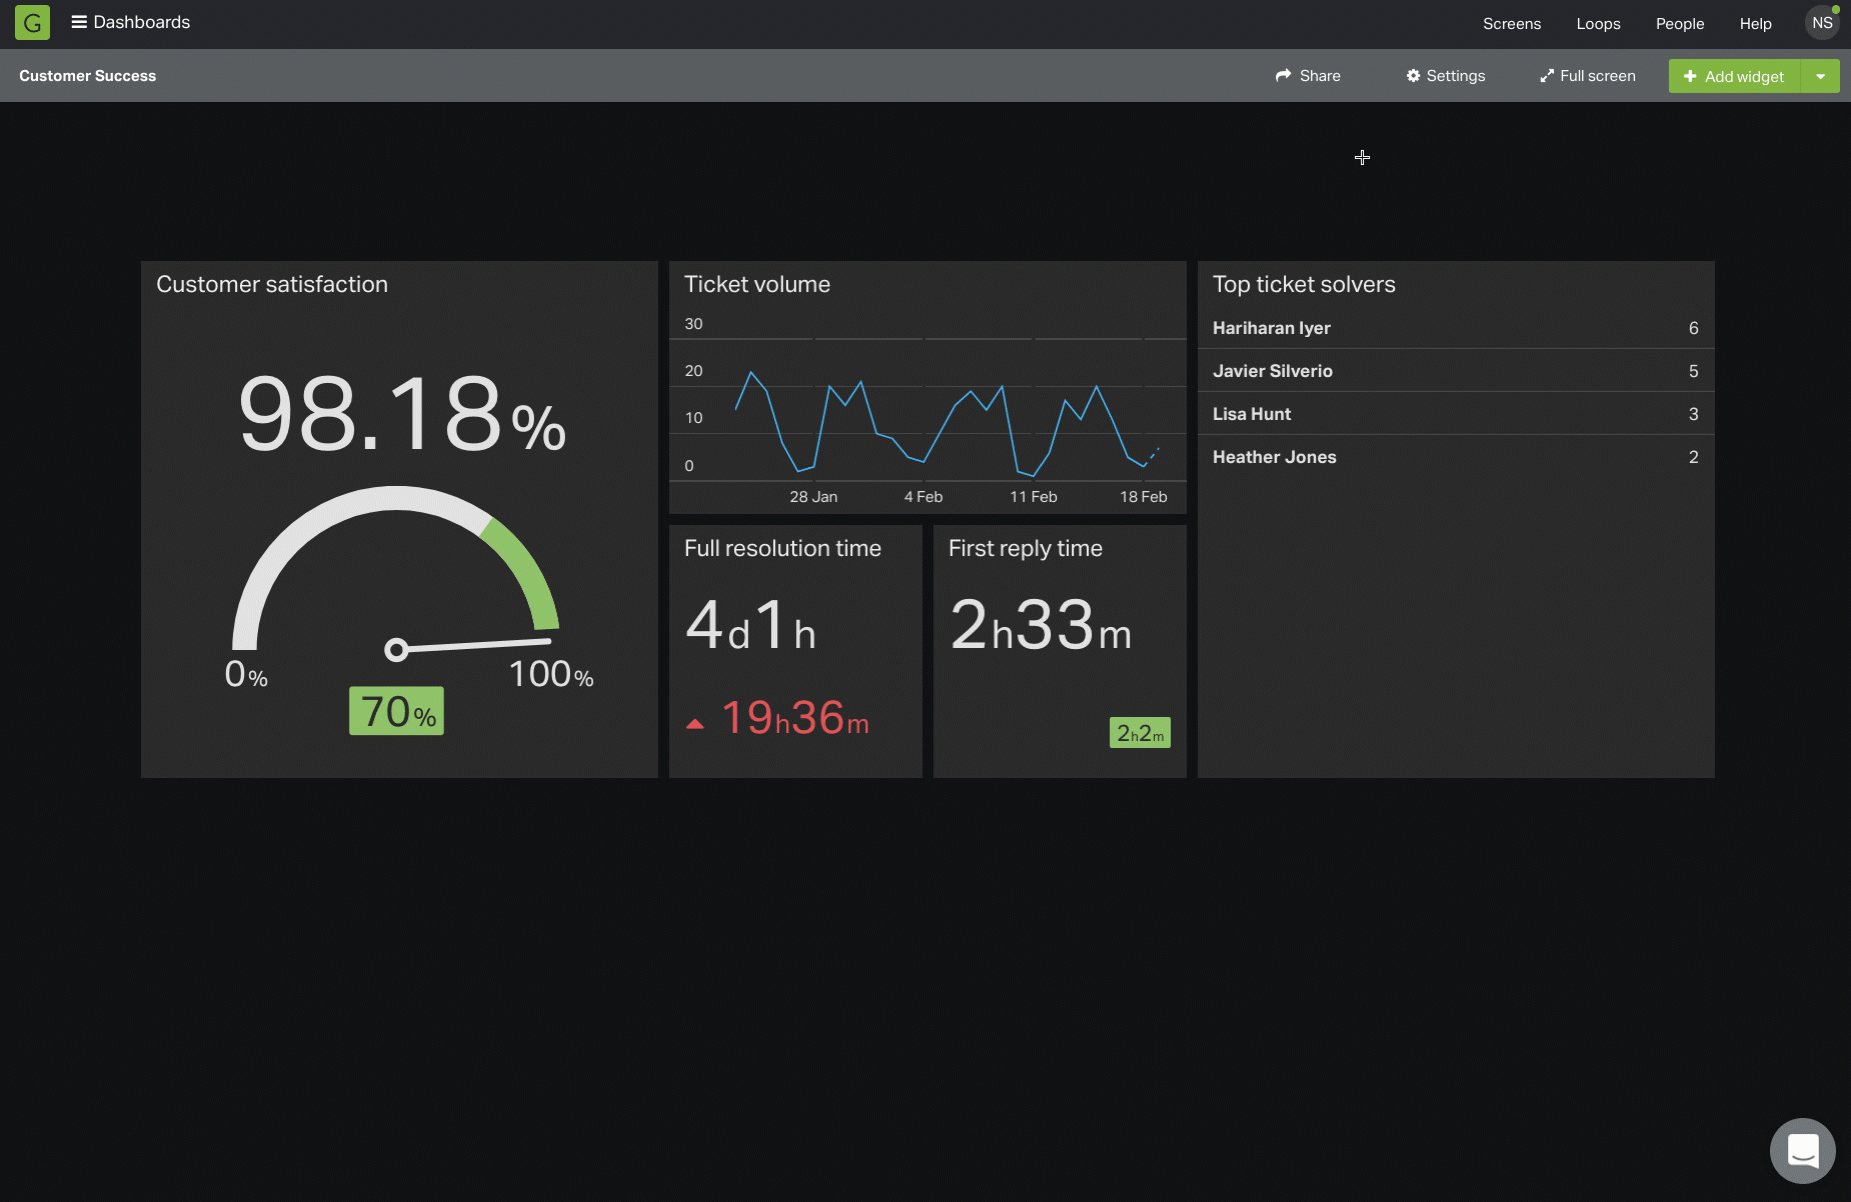Click the satisfaction gauge needle
The image size is (1851, 1202).
468,646
